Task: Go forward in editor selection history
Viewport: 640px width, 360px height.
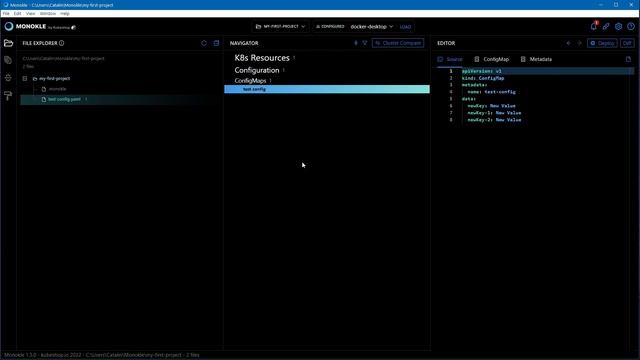Action: pyautogui.click(x=579, y=43)
